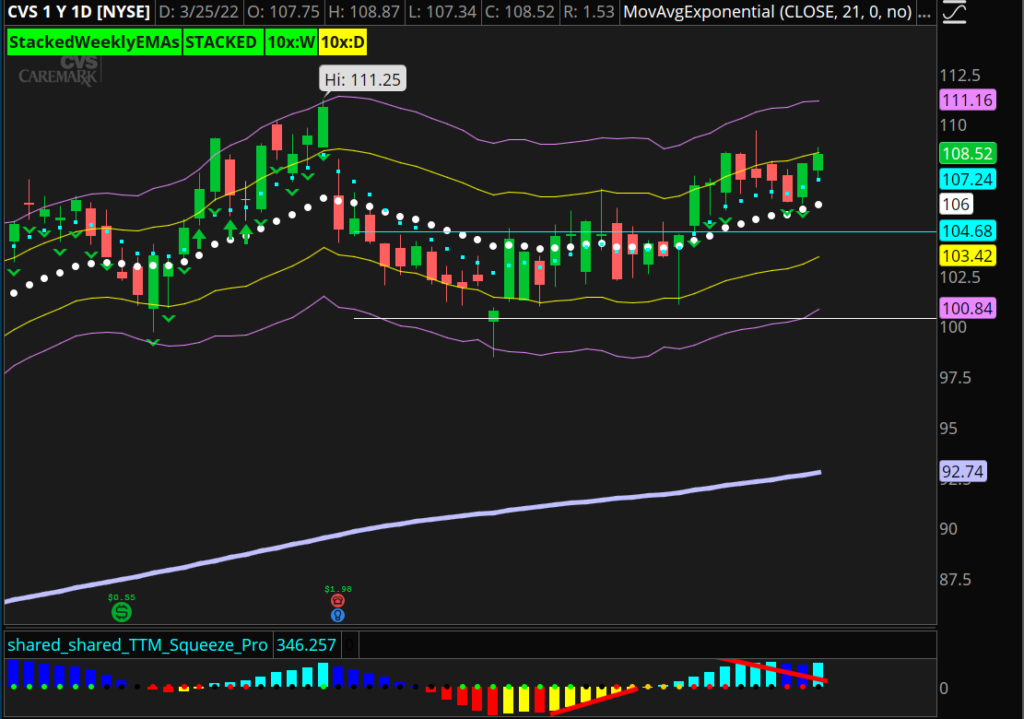Viewport: 1024px width, 719px height.
Task: Select the yellow 10x:D daily label
Action: click(342, 43)
